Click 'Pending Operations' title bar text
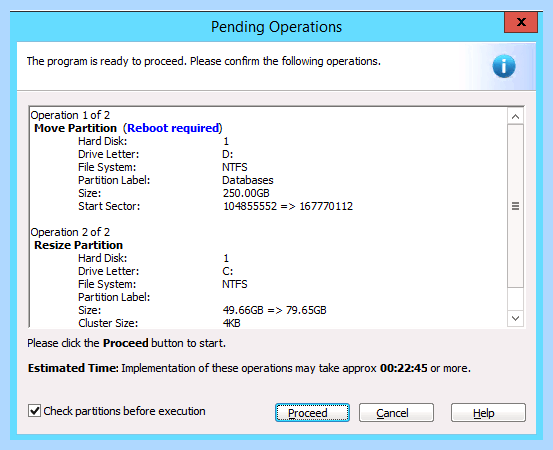 tap(276, 27)
